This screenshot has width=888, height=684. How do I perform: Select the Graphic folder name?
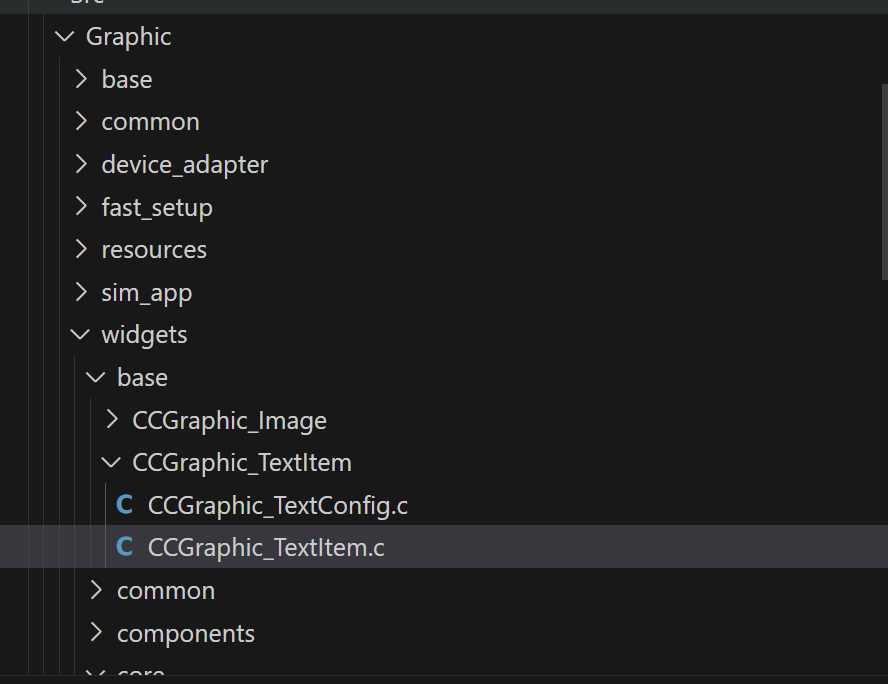(x=128, y=37)
